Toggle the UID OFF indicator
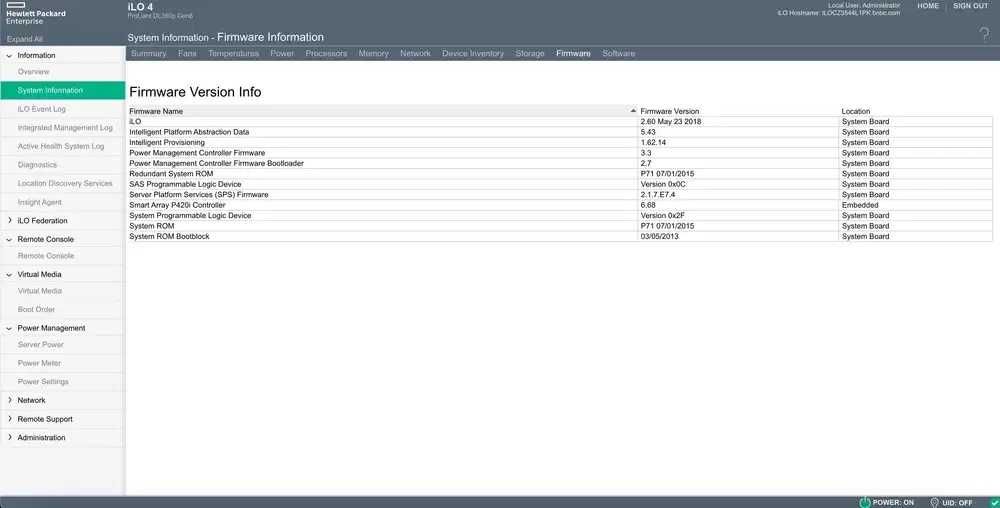This screenshot has width=1000, height=508. point(951,502)
